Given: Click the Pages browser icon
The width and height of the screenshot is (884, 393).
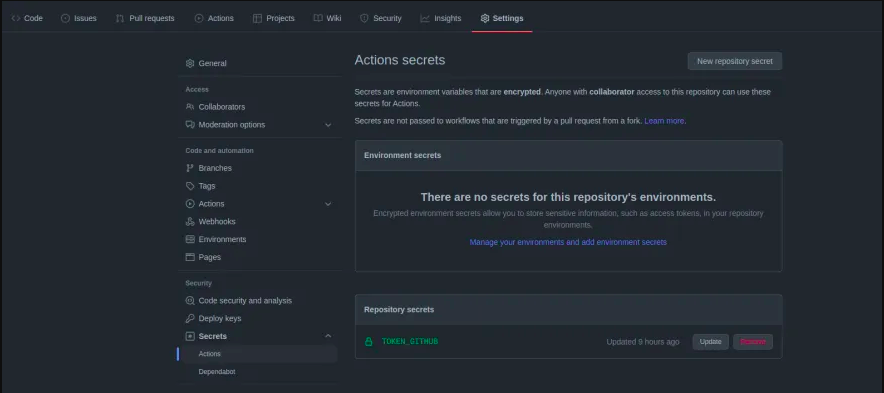Looking at the screenshot, I should pyautogui.click(x=190, y=257).
